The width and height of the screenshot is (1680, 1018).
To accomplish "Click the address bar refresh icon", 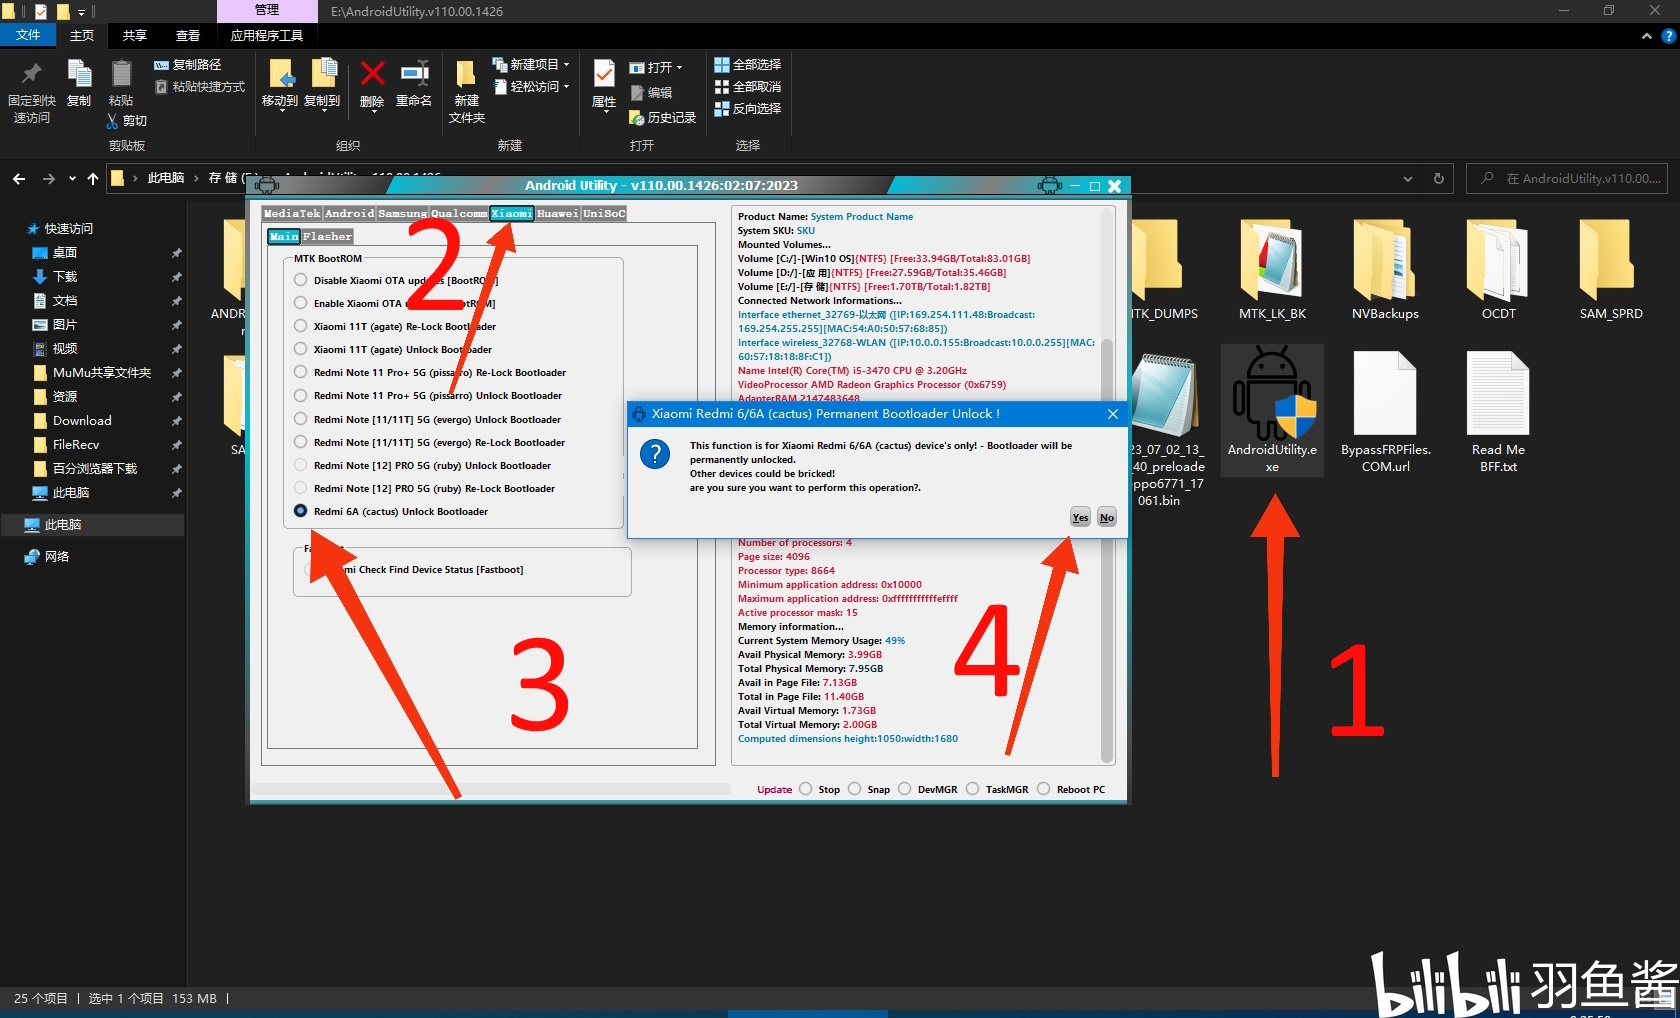I will click(1439, 179).
